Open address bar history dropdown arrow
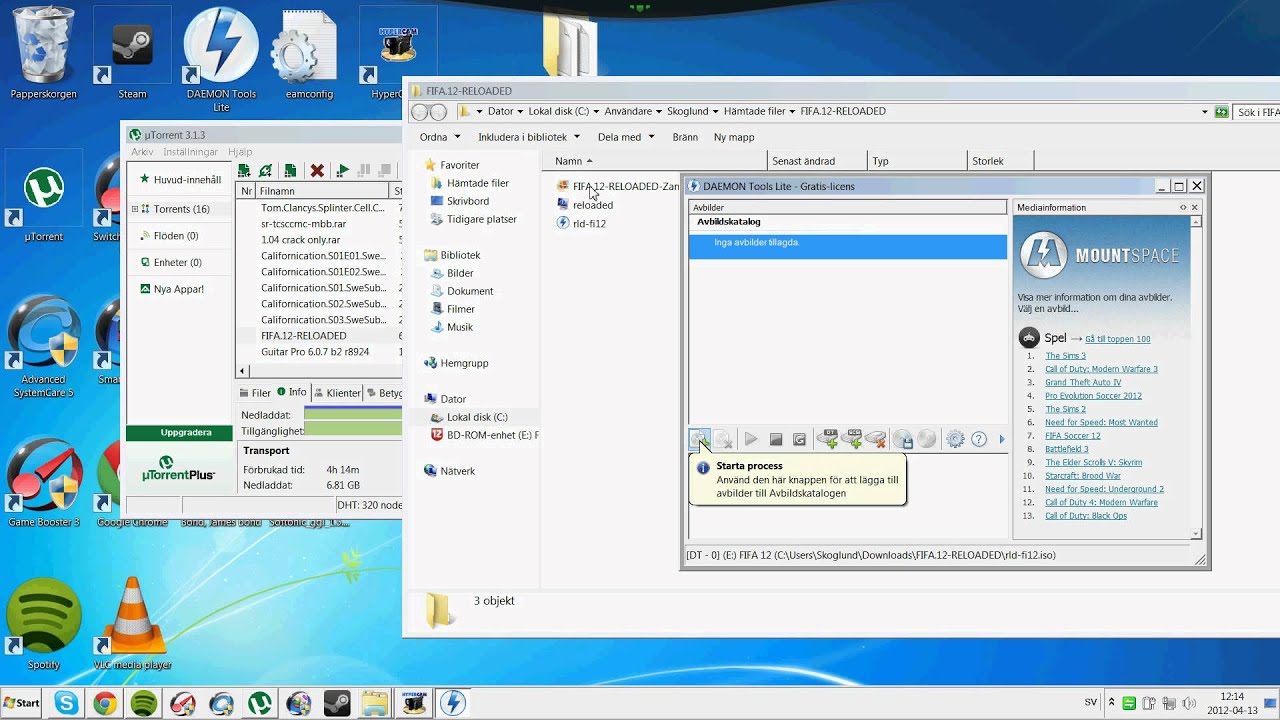The image size is (1280, 720). 1205,112
